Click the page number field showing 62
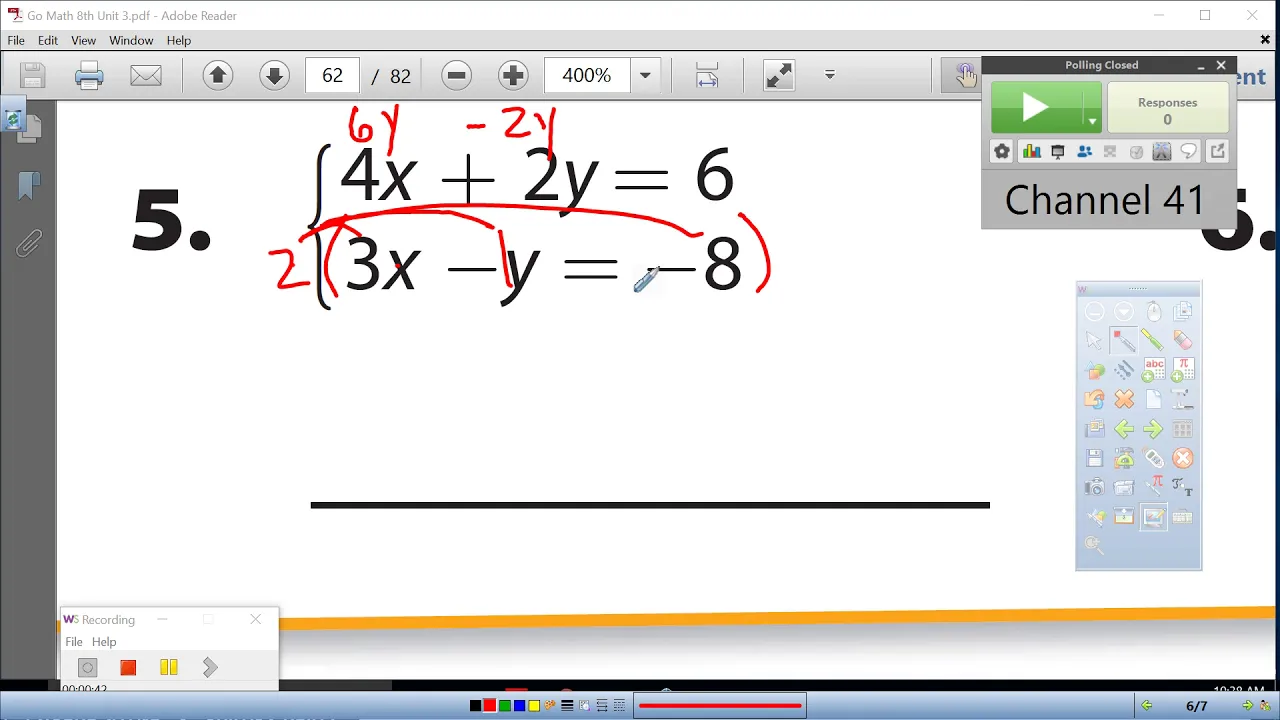This screenshot has width=1280, height=720. tap(332, 75)
